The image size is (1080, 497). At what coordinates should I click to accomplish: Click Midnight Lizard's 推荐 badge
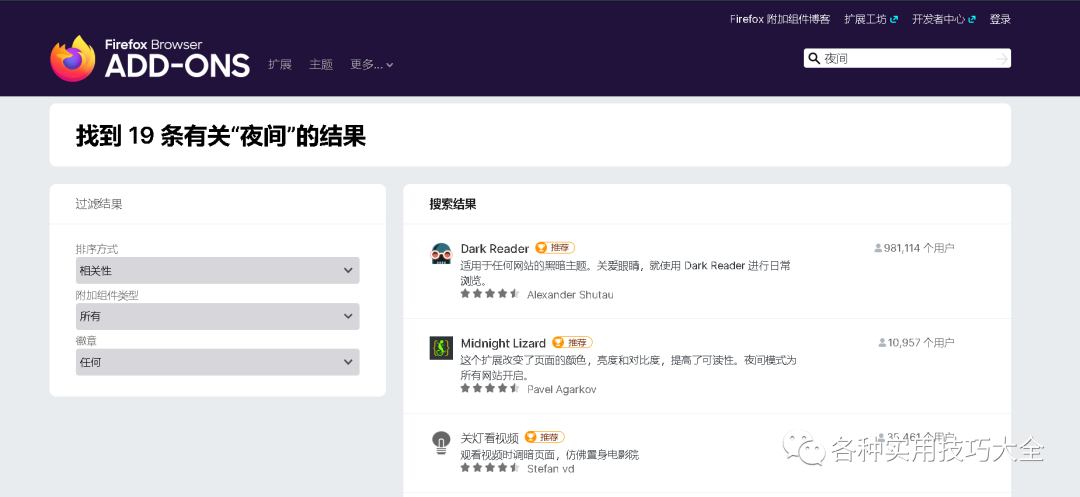coord(572,342)
